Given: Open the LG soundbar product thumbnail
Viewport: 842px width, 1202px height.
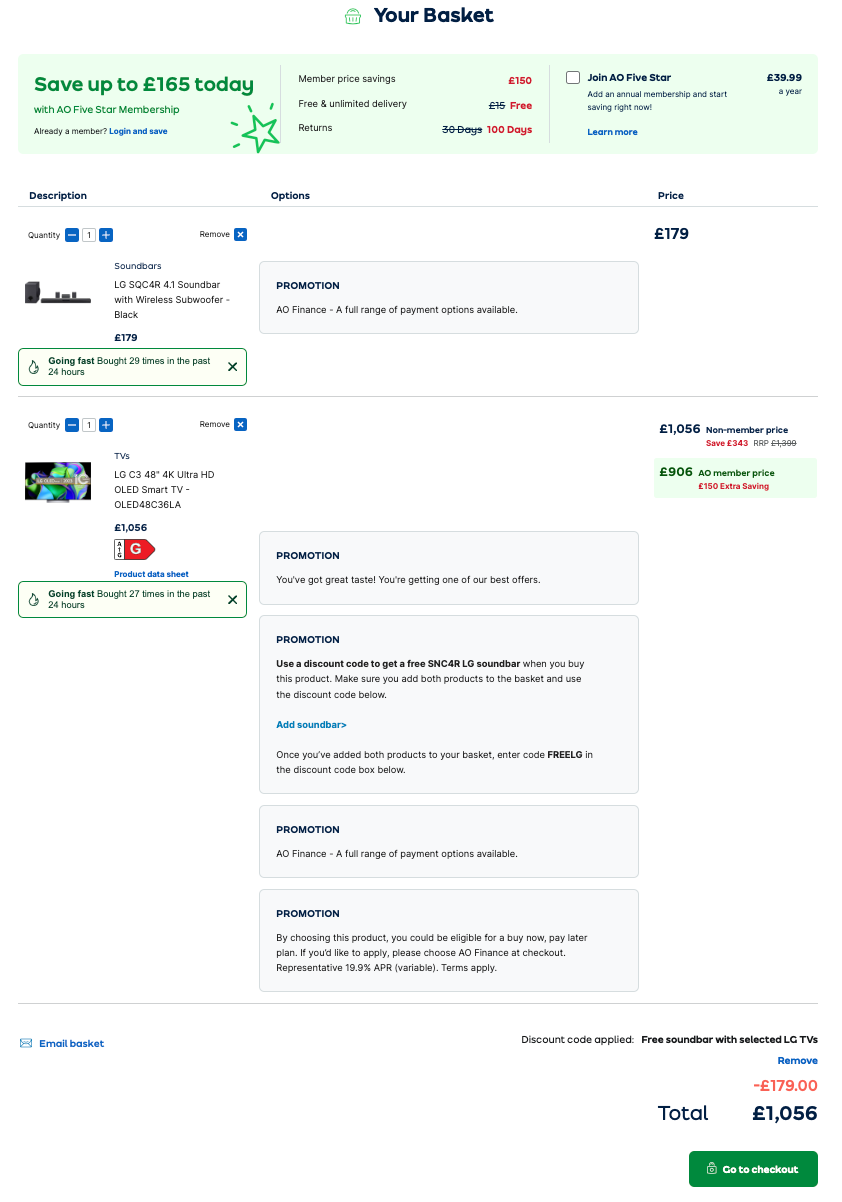Looking at the screenshot, I should (51, 292).
